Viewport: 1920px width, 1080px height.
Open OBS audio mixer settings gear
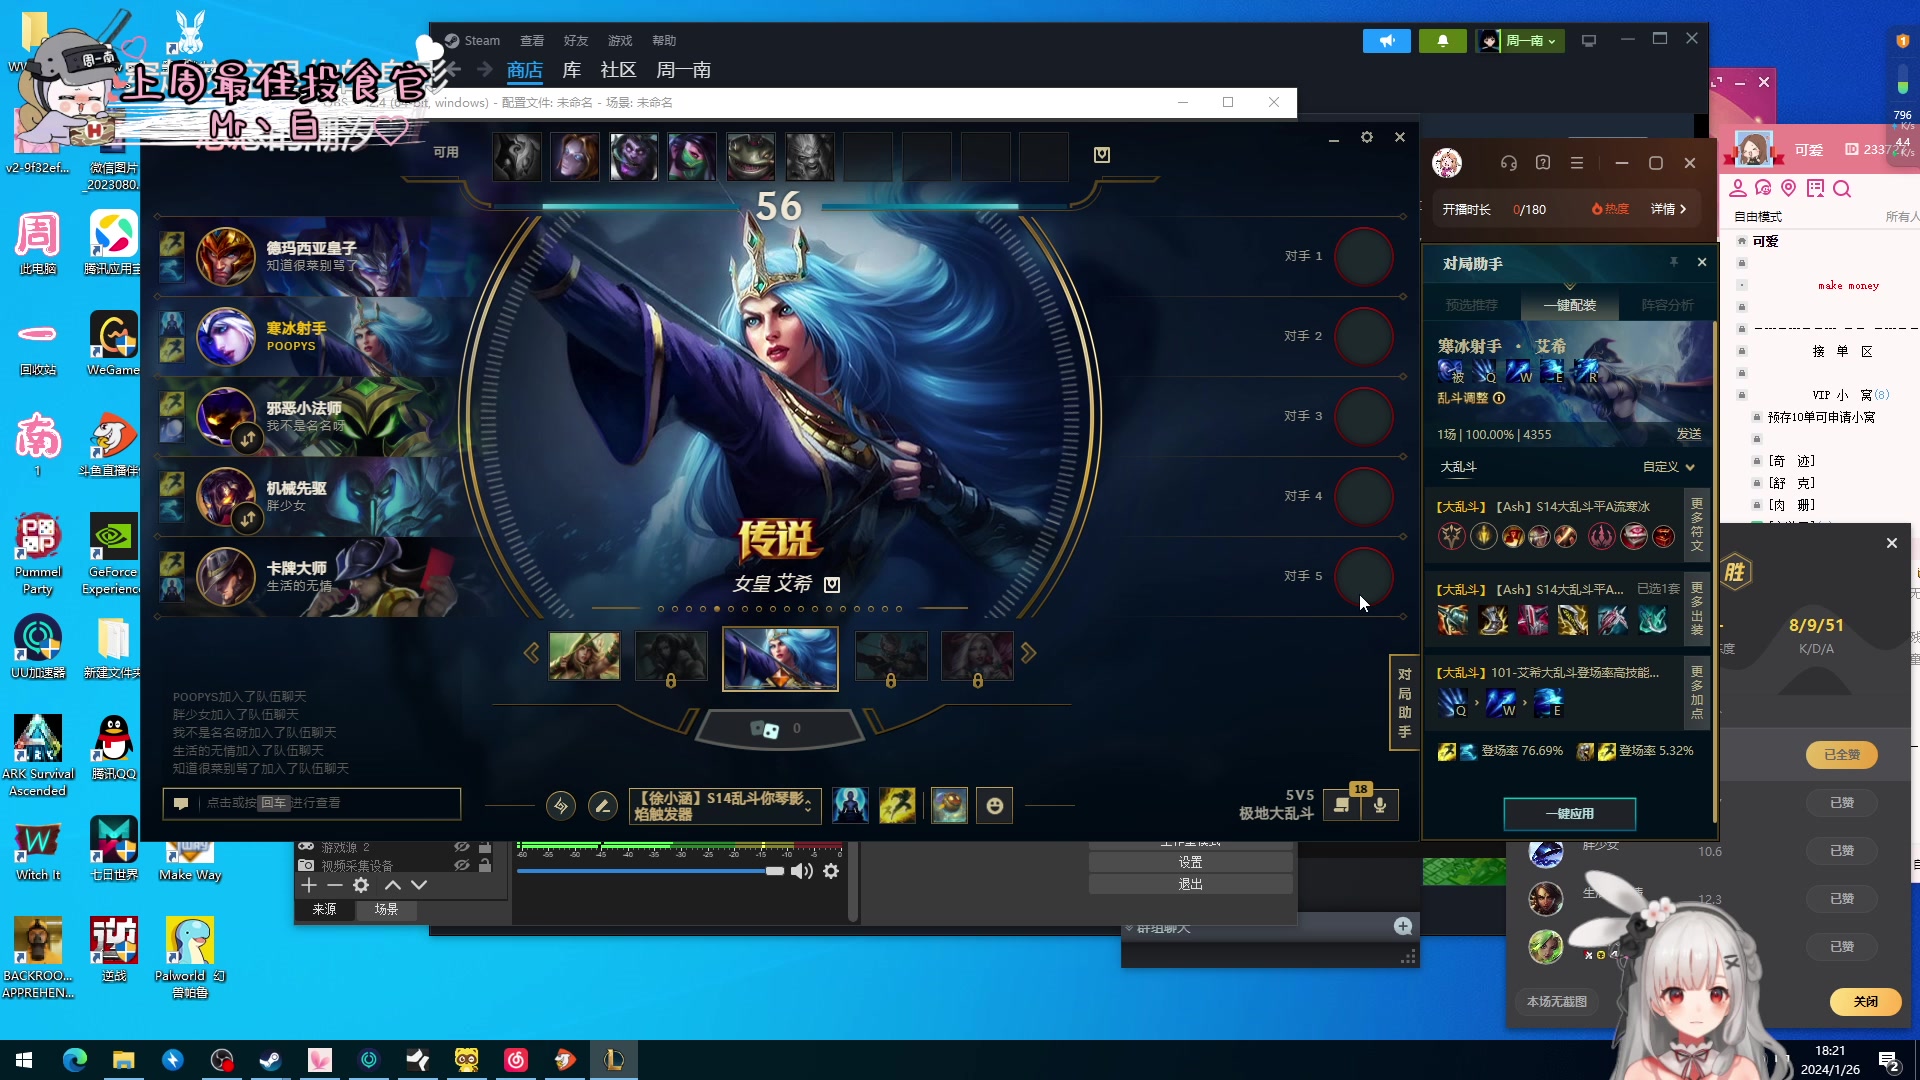coord(831,871)
